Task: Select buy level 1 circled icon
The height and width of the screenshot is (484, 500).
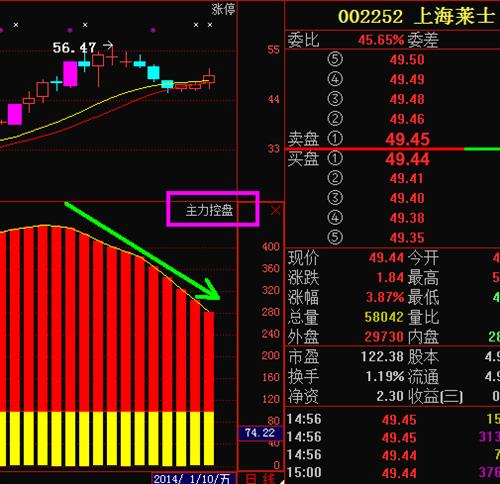Action: pos(335,158)
